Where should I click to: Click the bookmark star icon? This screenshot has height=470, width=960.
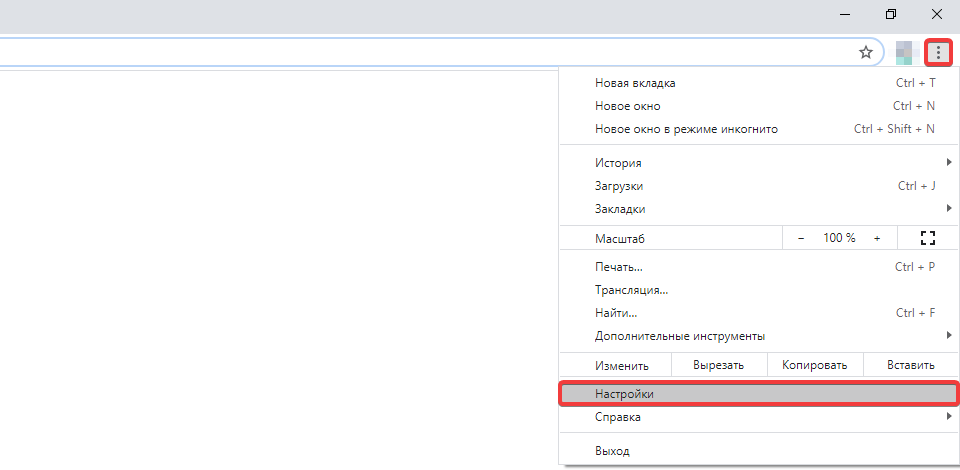point(866,52)
